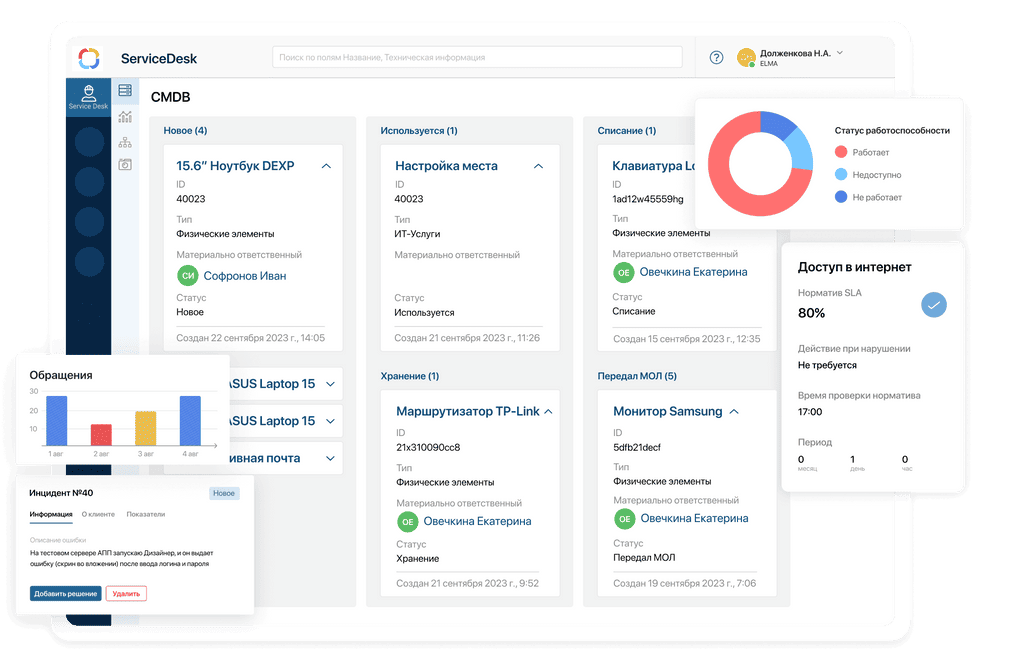The height and width of the screenshot is (656, 1020).
Task: Switch to the О клиенте tab
Action: 98,515
